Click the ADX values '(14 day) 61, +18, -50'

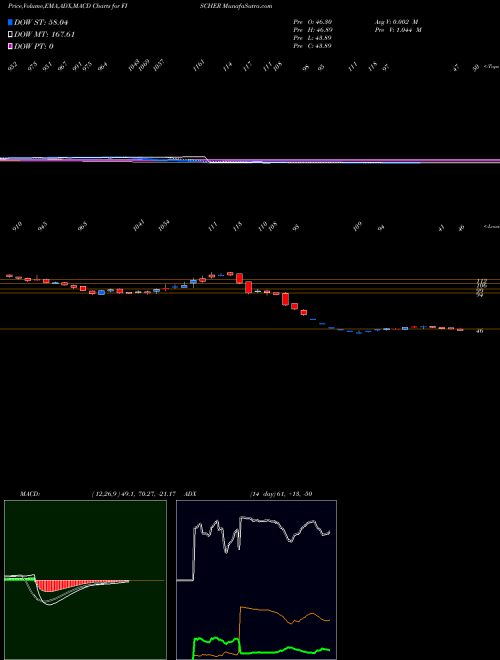click(x=281, y=493)
